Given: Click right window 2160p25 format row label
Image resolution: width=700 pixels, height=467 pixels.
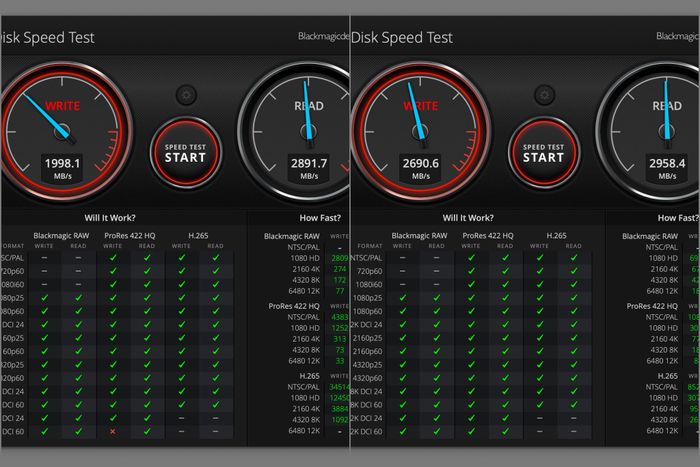Looking at the screenshot, I should [x=368, y=338].
